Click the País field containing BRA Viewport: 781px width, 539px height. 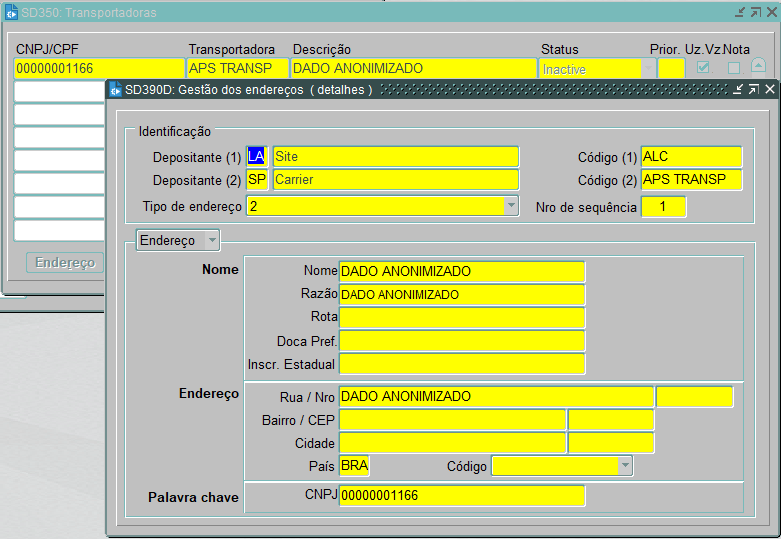point(354,466)
